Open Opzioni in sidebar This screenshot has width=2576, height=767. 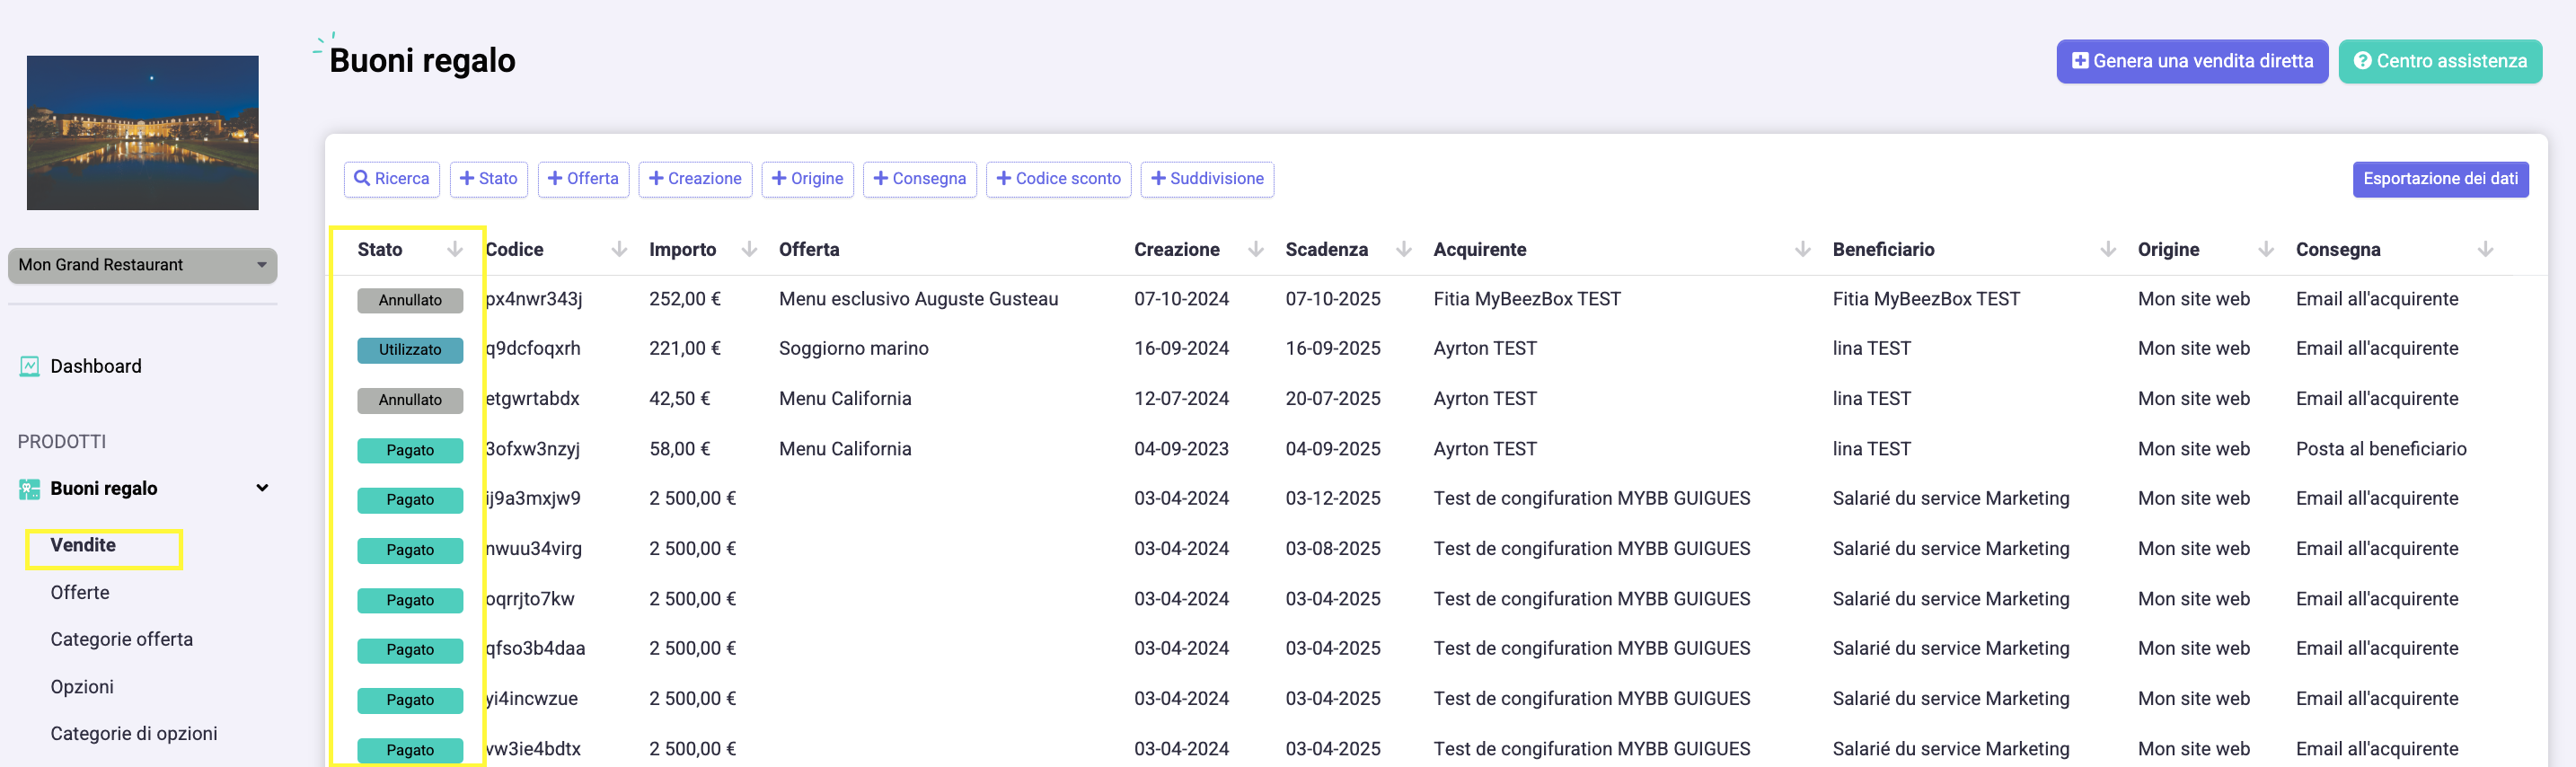pos(82,687)
